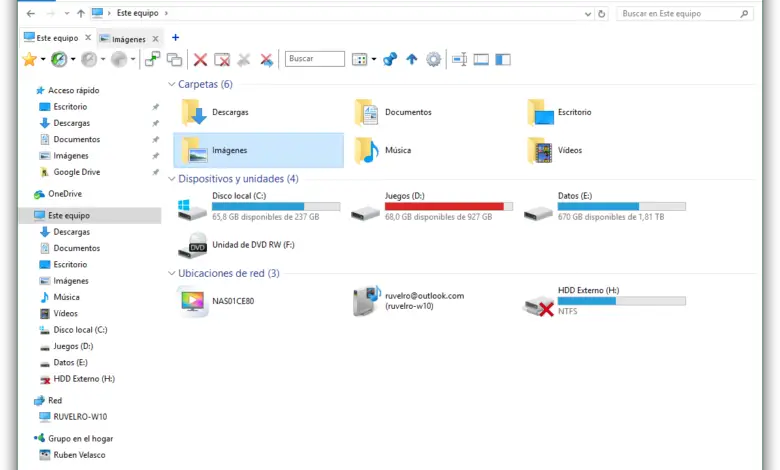
Task: Open the star groups dropdown arrow
Action: click(x=43, y=60)
